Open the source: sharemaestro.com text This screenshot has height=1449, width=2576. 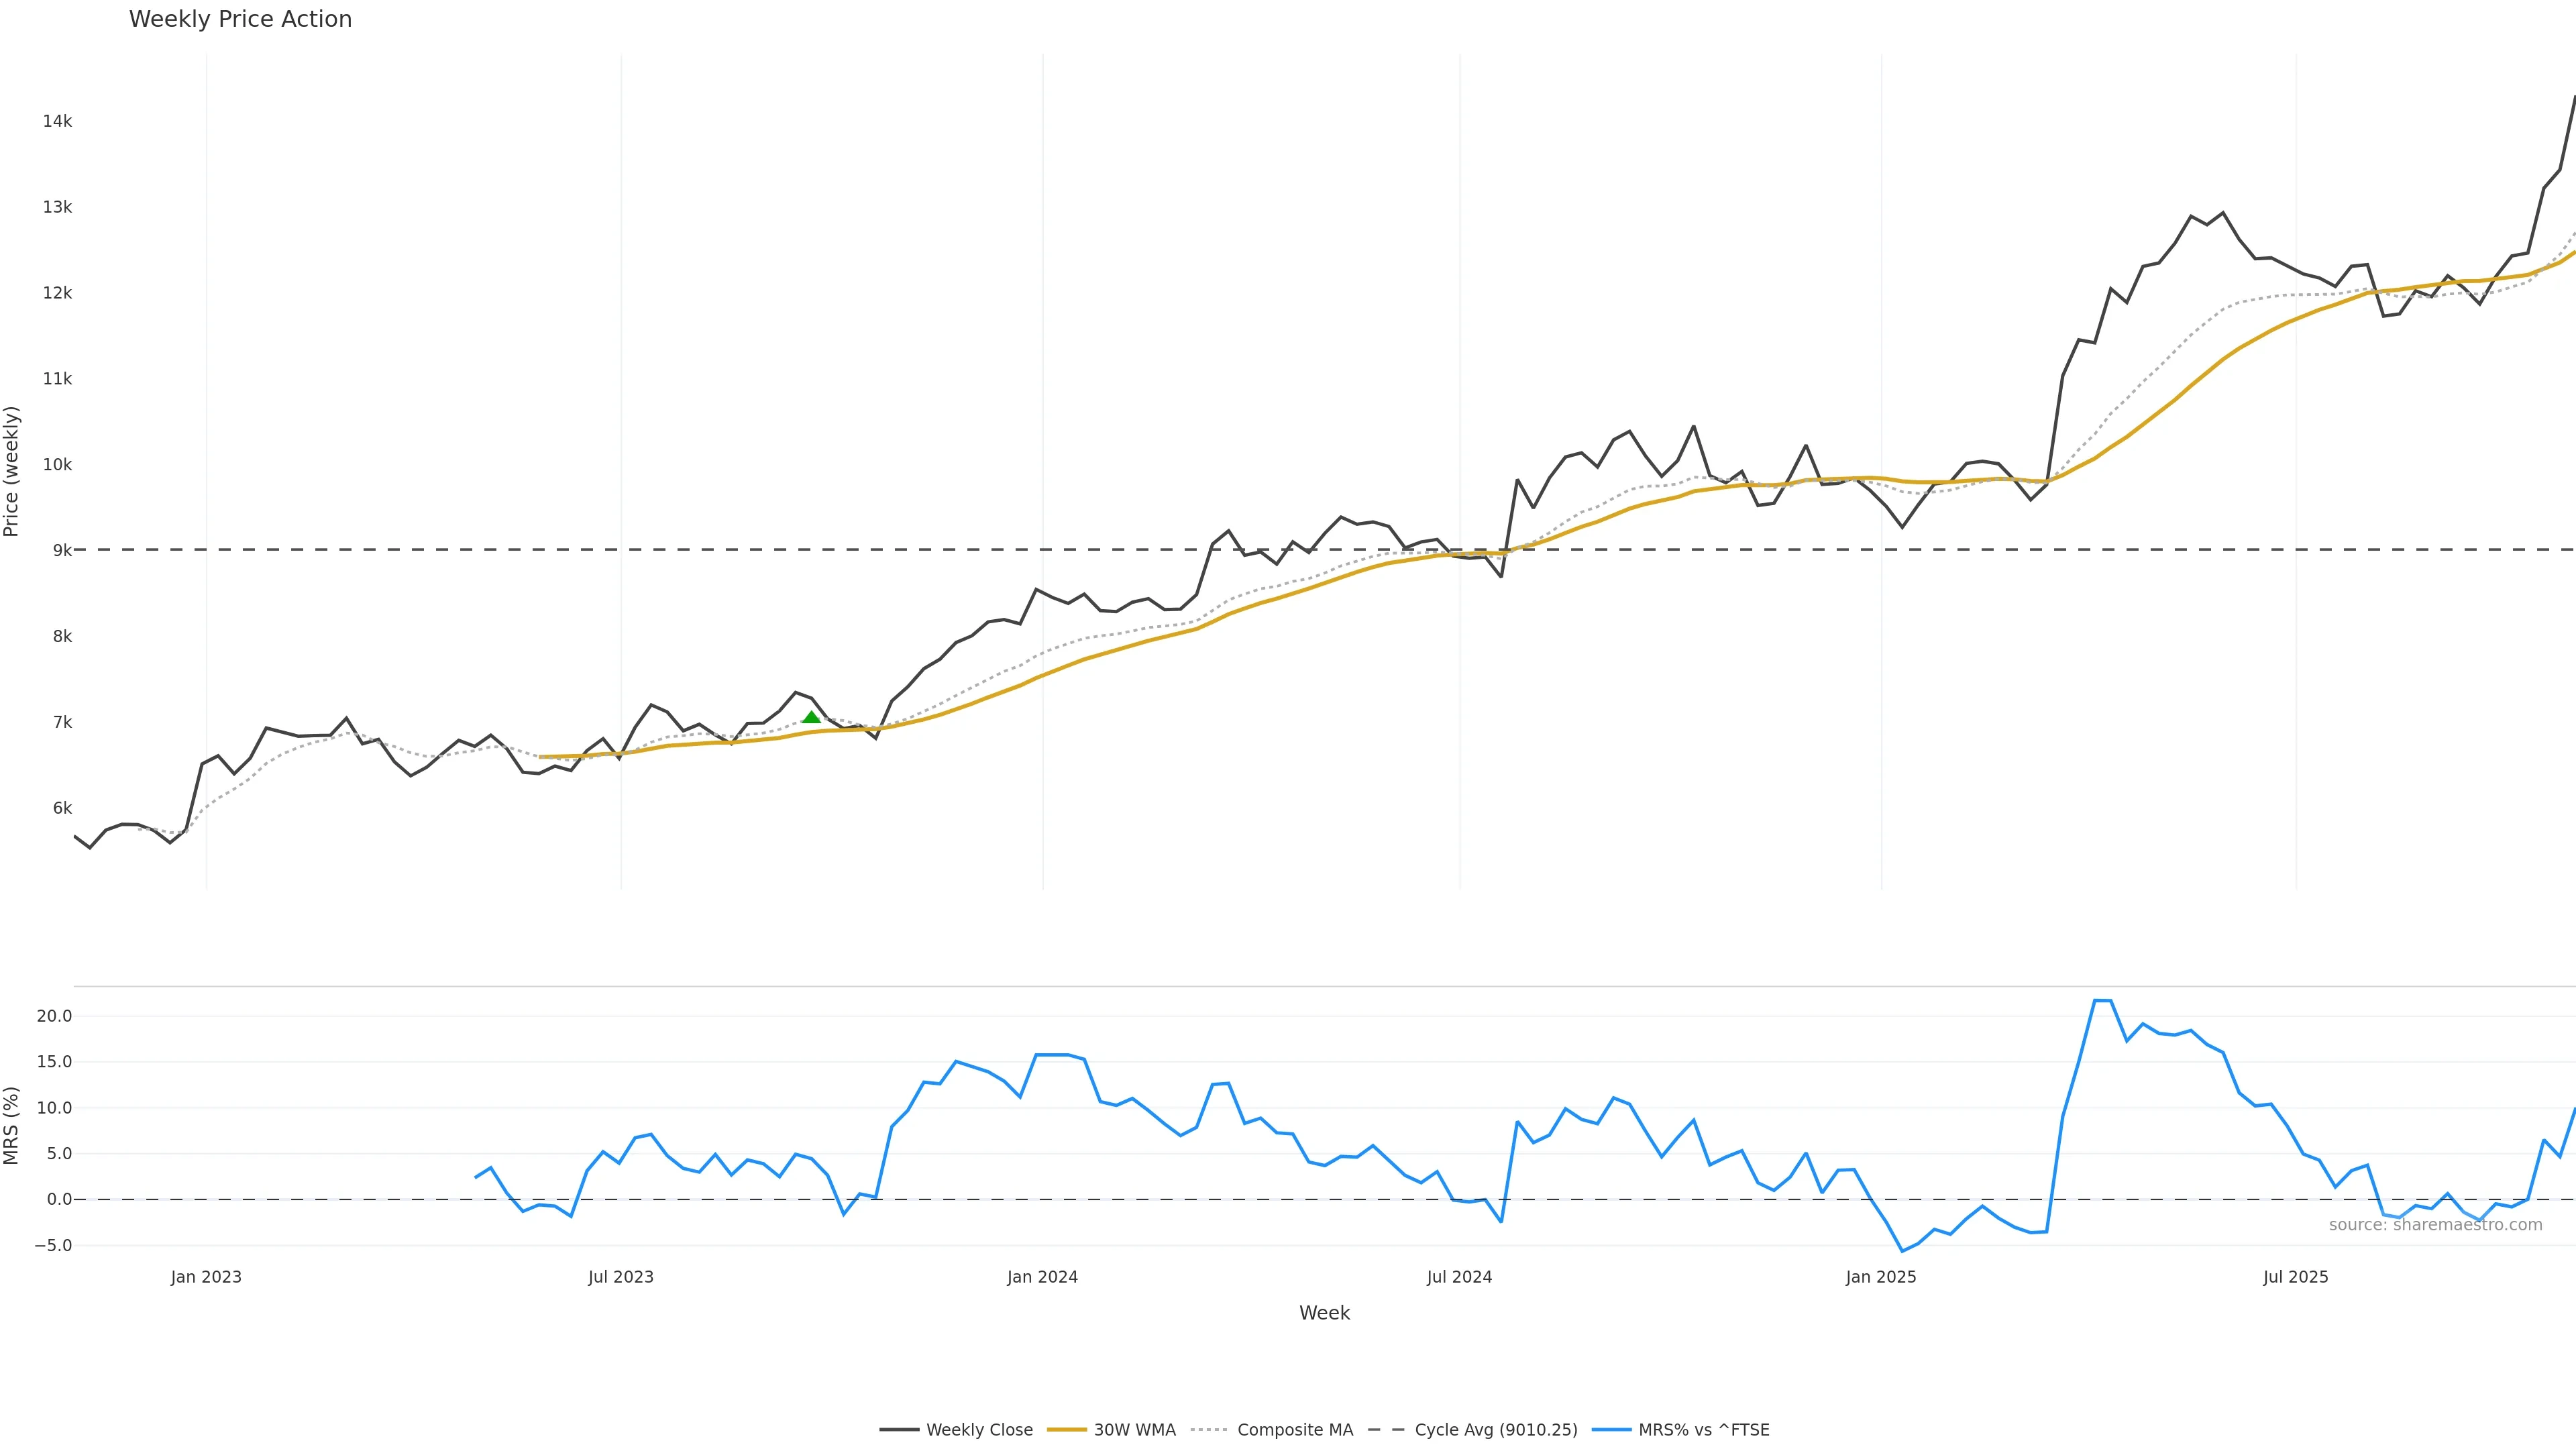[x=2435, y=1225]
